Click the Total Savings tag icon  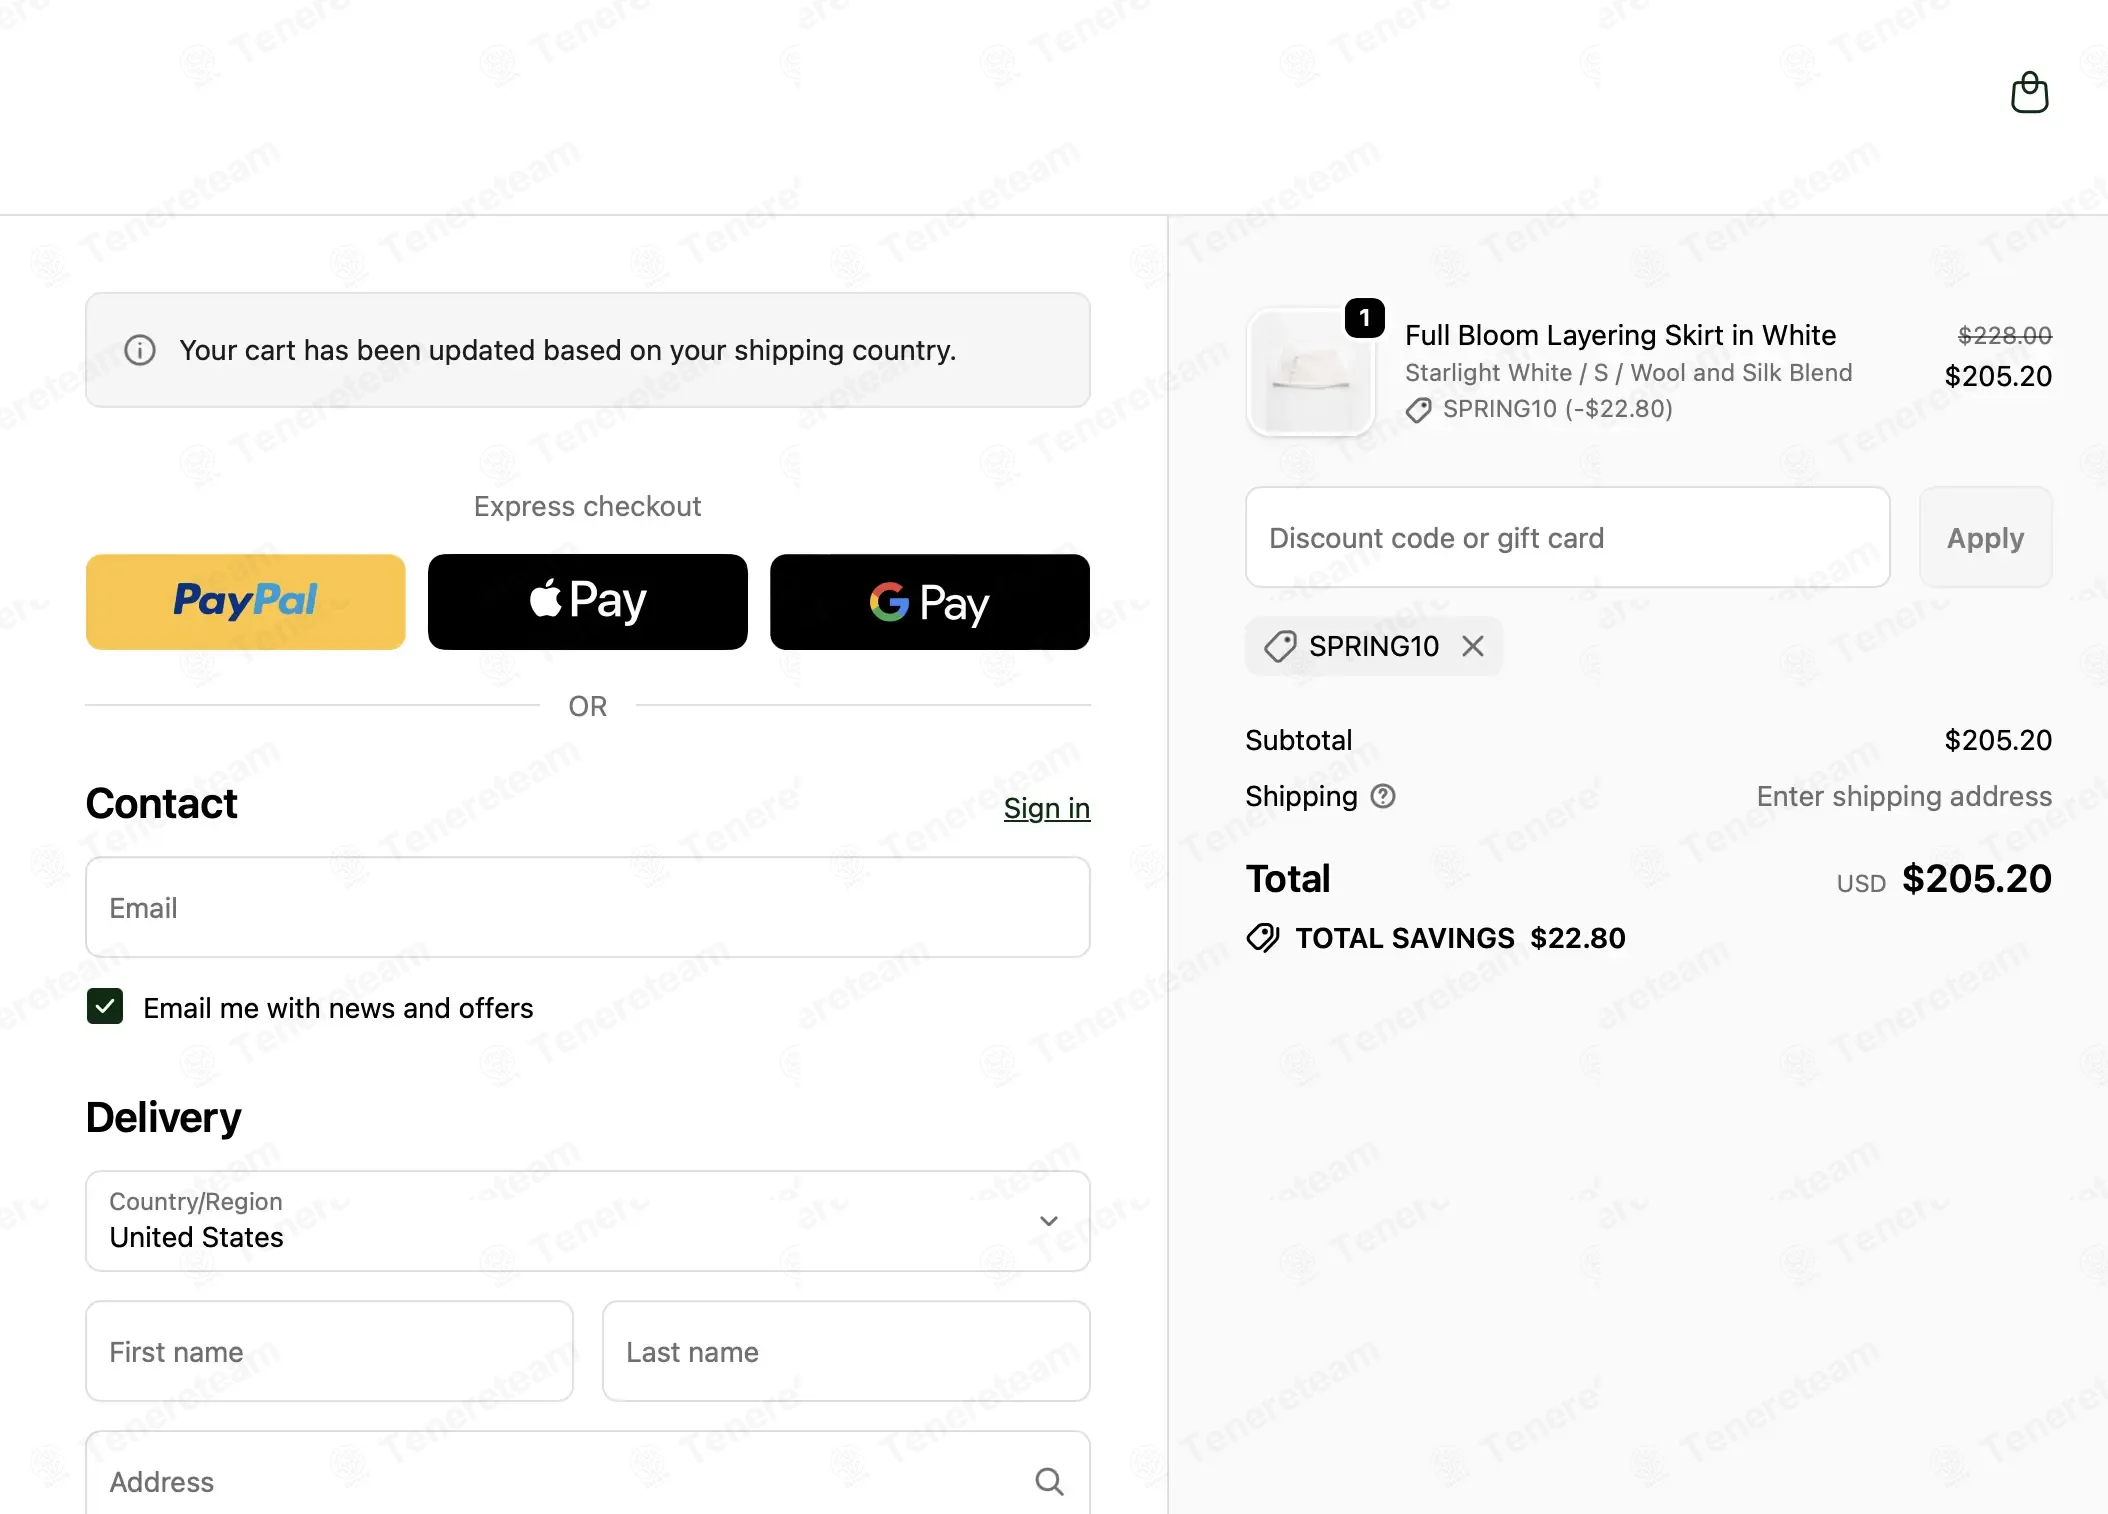[x=1263, y=938]
